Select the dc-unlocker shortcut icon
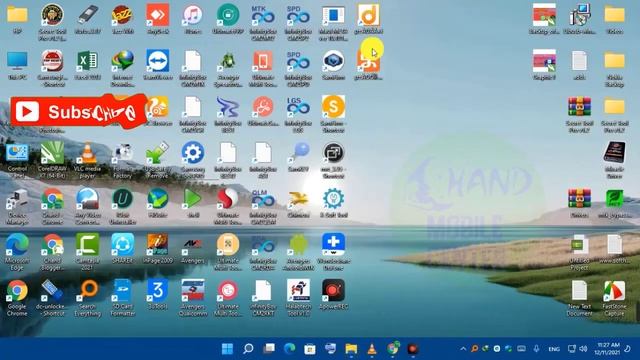Screen dimensions: 640x360 point(52,298)
